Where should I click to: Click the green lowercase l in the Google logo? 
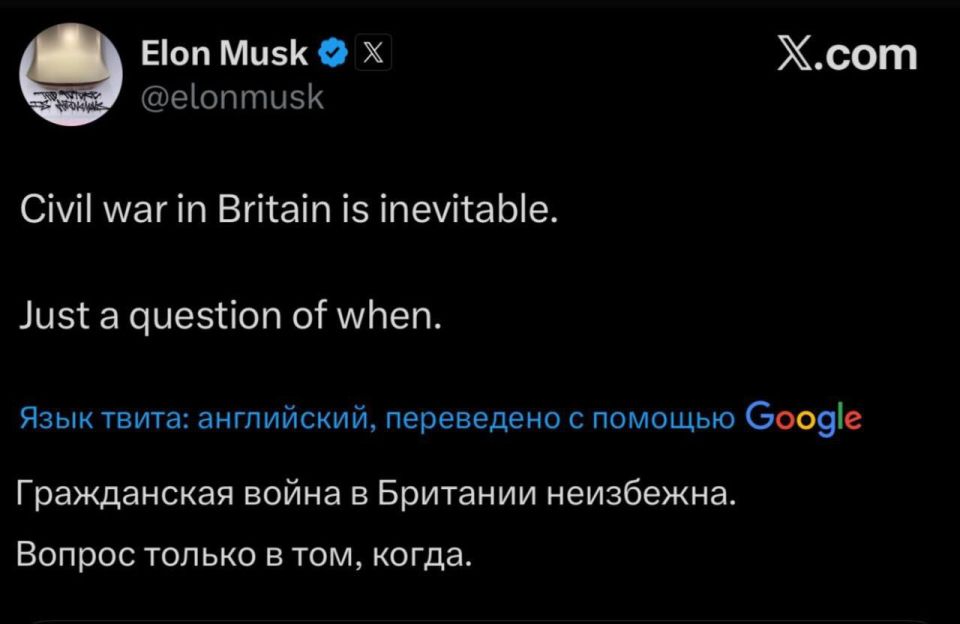tap(840, 415)
